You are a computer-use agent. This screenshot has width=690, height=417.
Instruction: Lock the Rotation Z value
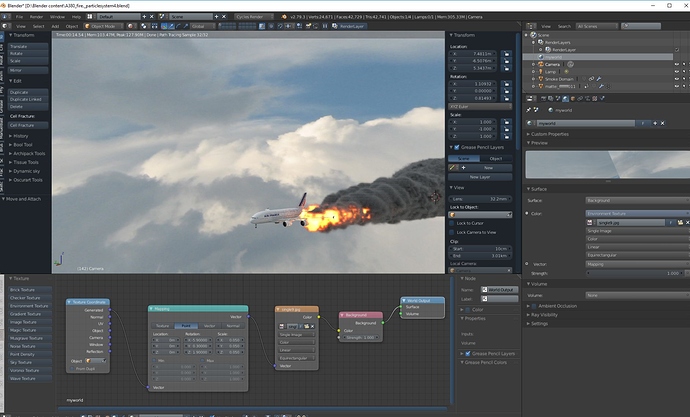[506, 98]
